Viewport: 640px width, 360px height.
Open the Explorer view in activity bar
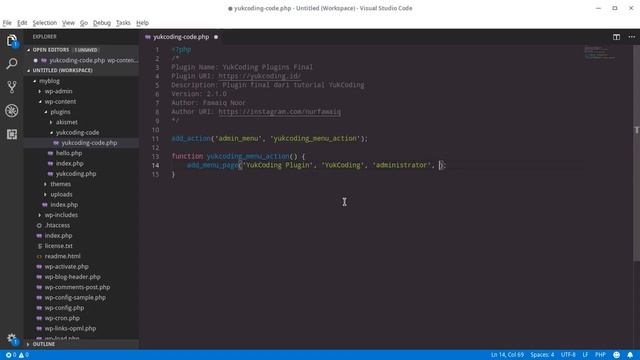tap(12, 40)
